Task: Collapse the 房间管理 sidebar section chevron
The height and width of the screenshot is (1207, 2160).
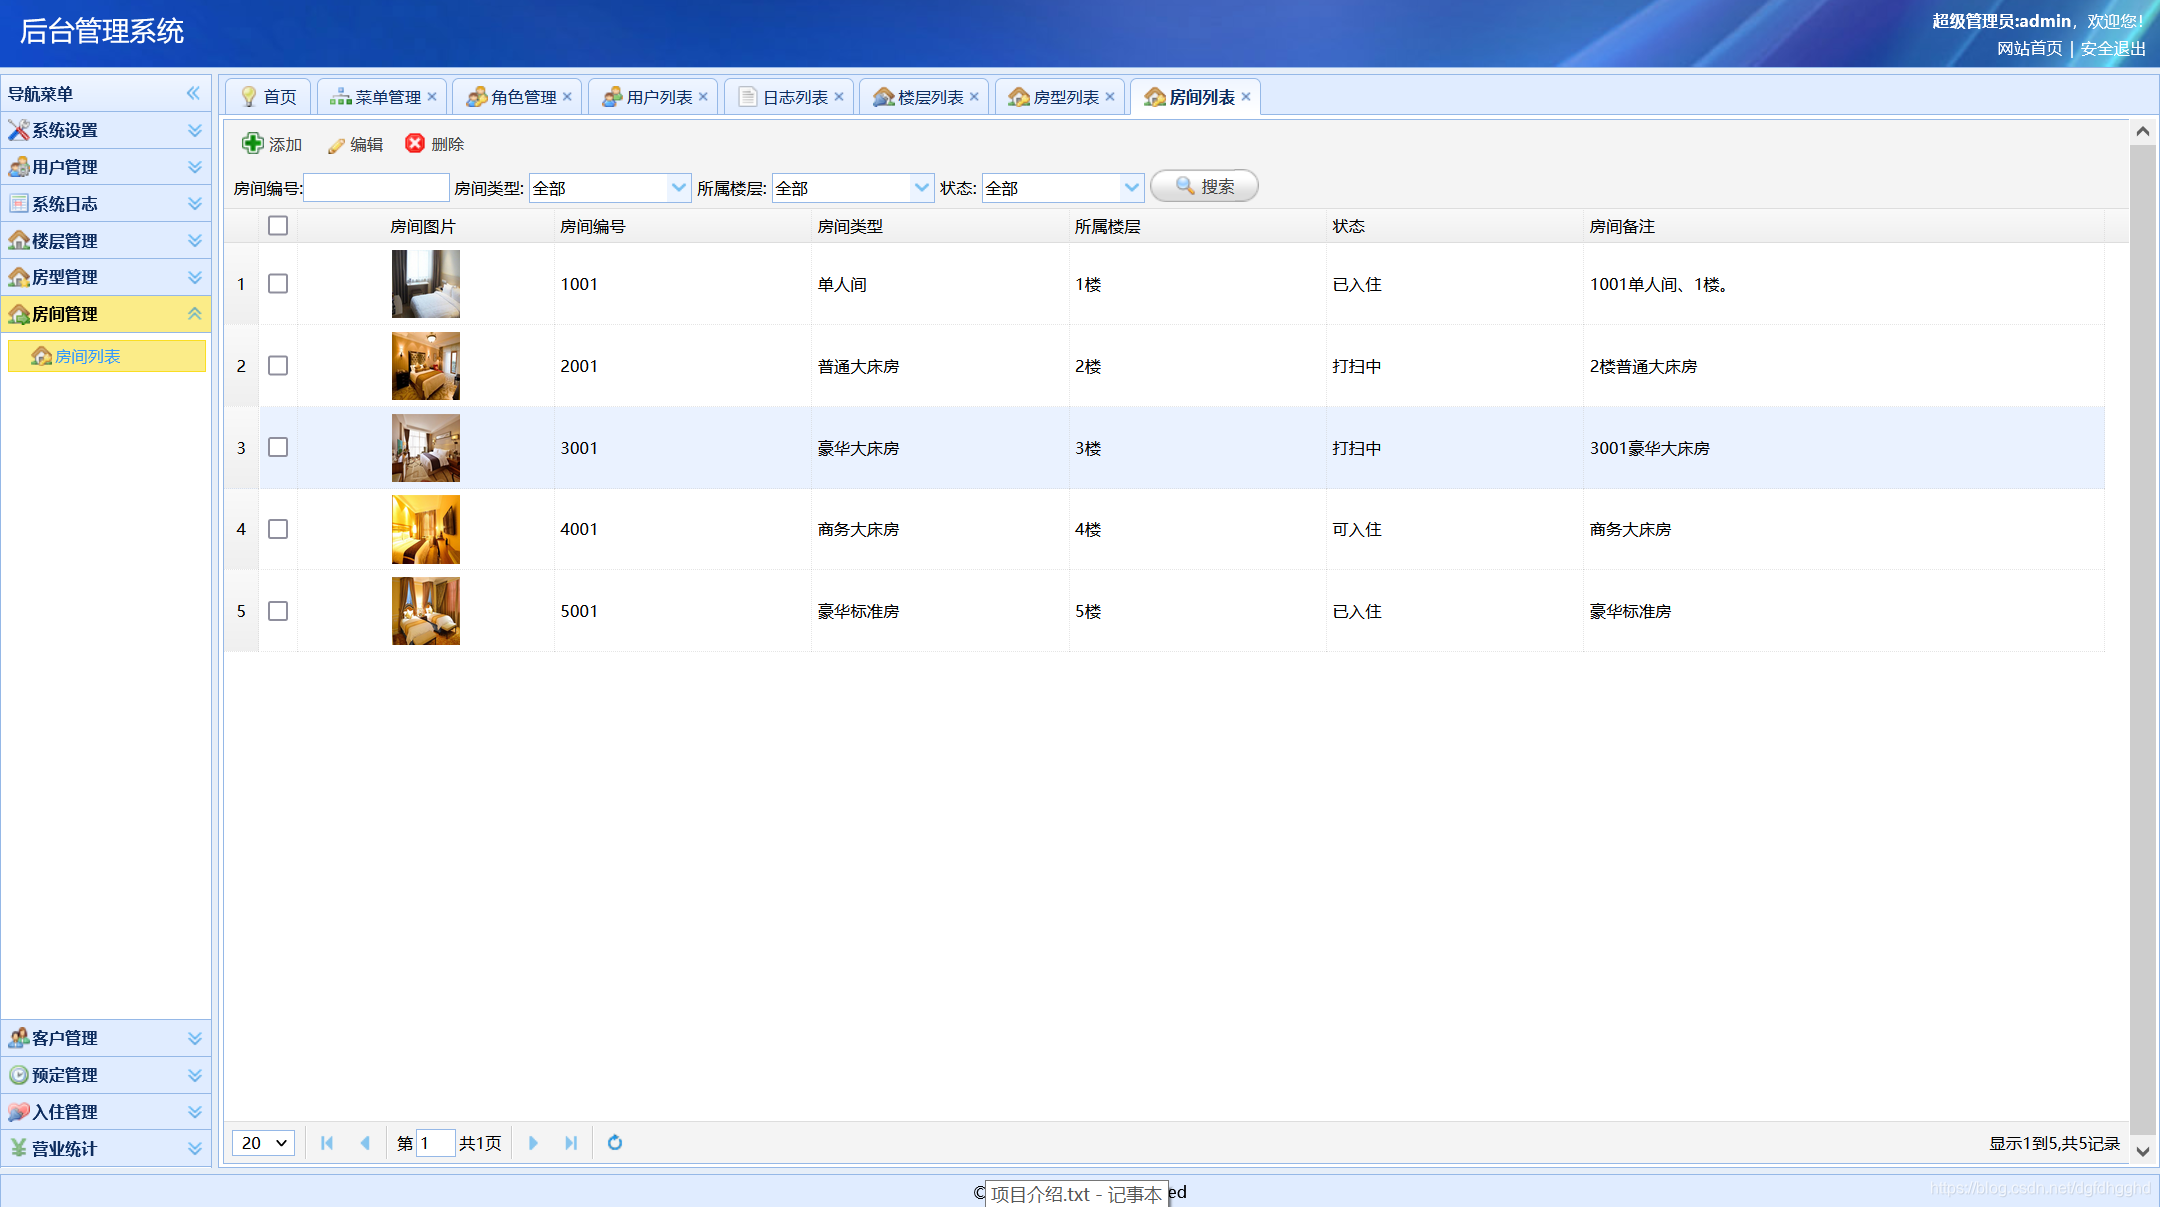Action: (x=195, y=314)
